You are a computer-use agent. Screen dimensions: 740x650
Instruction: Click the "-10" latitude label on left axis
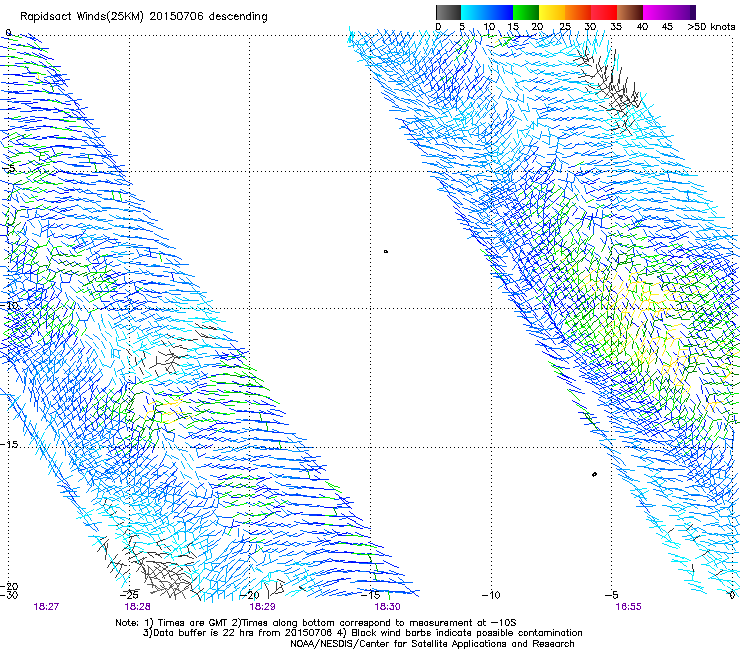(x=9, y=306)
